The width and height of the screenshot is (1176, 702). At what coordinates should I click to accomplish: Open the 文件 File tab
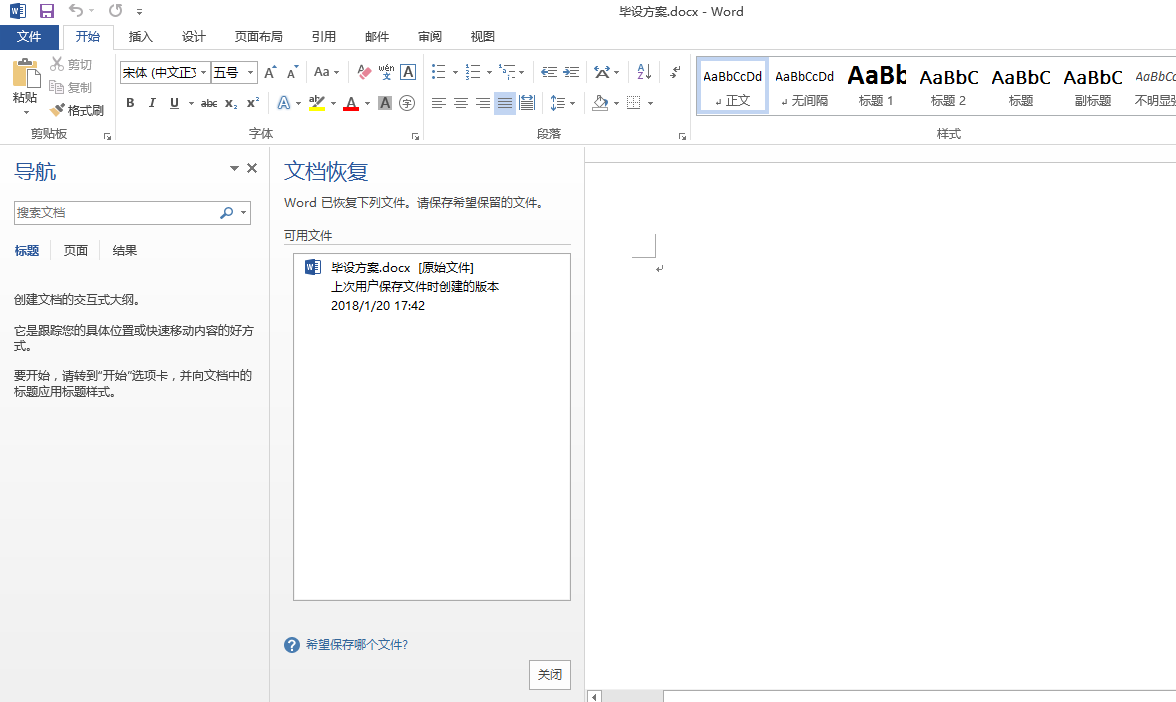[29, 37]
